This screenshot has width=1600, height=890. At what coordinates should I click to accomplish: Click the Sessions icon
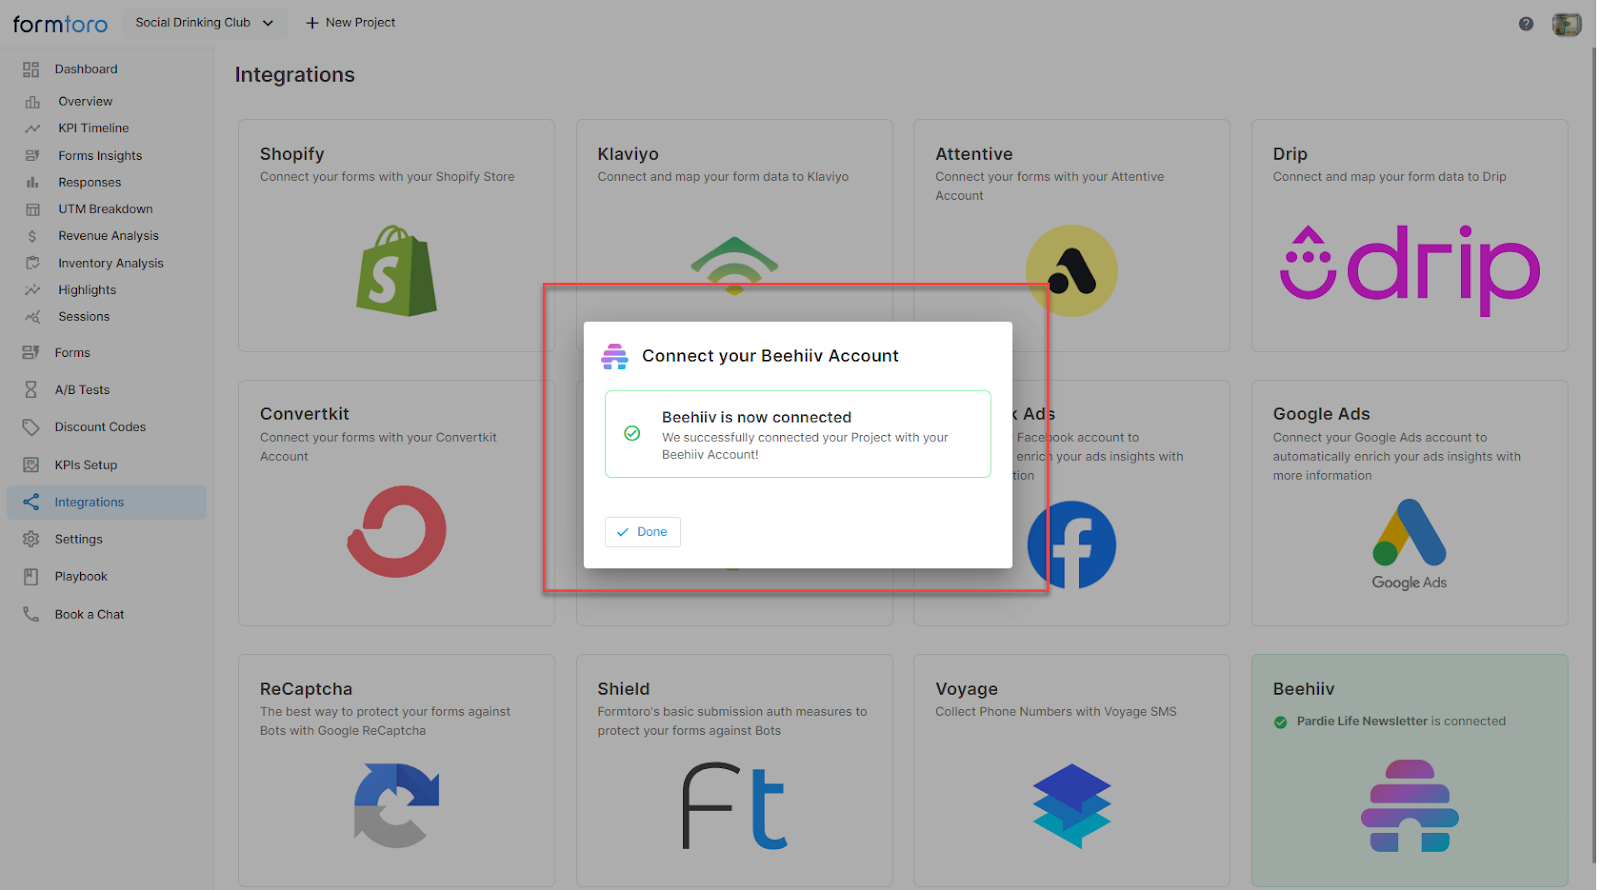click(x=33, y=317)
